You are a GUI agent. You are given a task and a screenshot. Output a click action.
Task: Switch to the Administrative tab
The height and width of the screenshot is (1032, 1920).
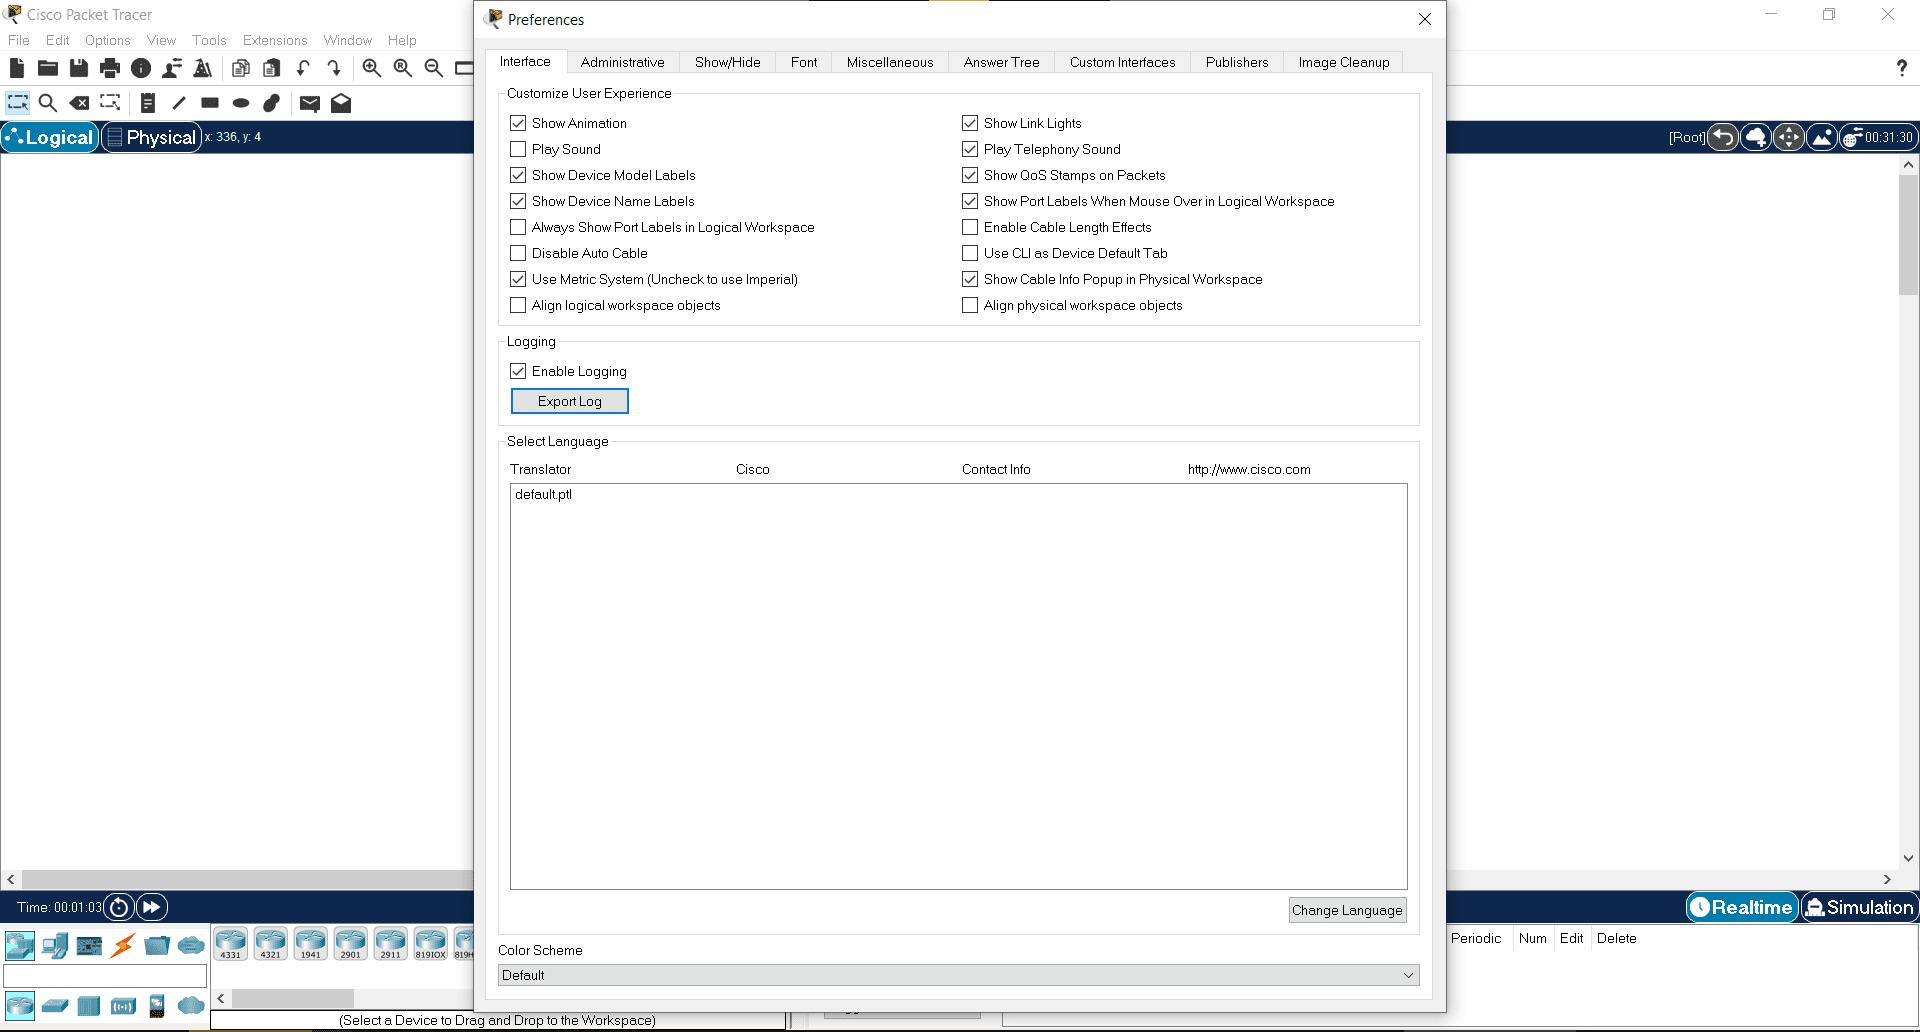pyautogui.click(x=622, y=62)
